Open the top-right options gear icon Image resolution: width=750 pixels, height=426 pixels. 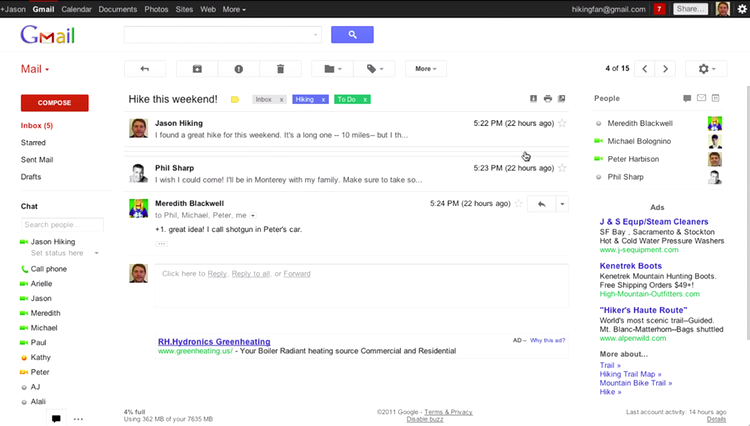742,9
